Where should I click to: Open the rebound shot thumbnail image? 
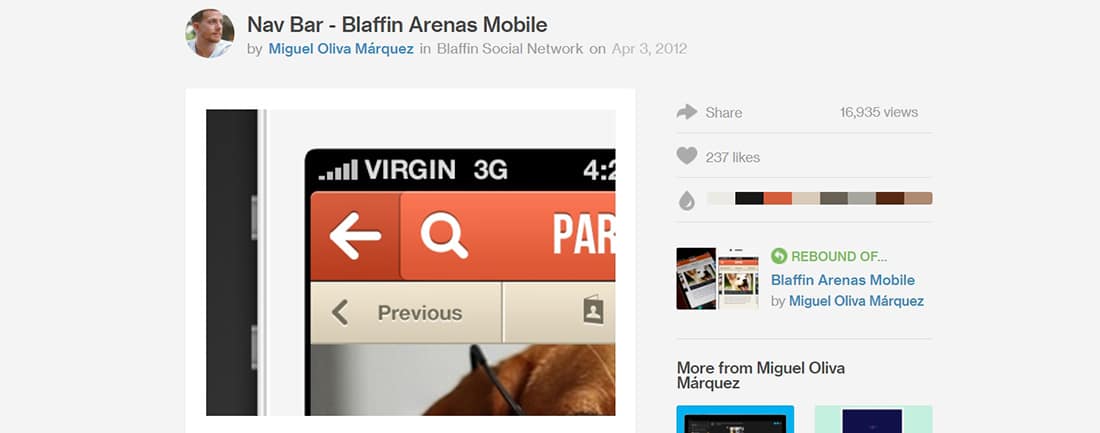coord(718,279)
